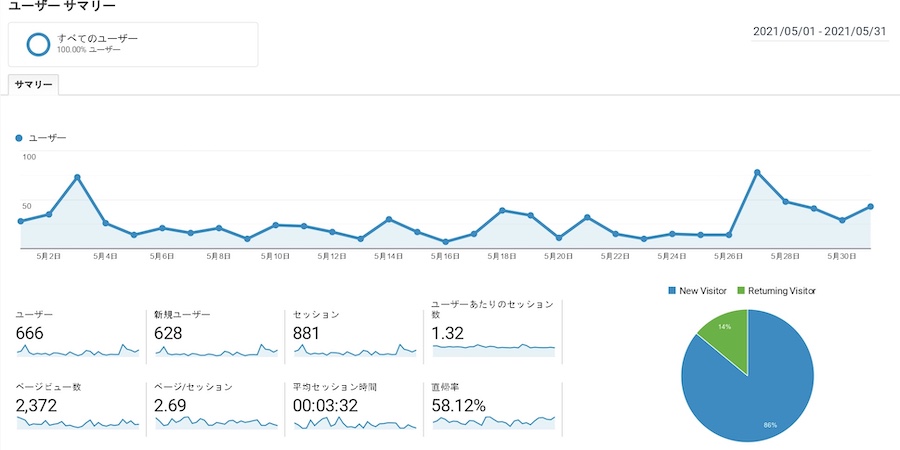Click the ユーザー サマリー page title

coord(61,6)
